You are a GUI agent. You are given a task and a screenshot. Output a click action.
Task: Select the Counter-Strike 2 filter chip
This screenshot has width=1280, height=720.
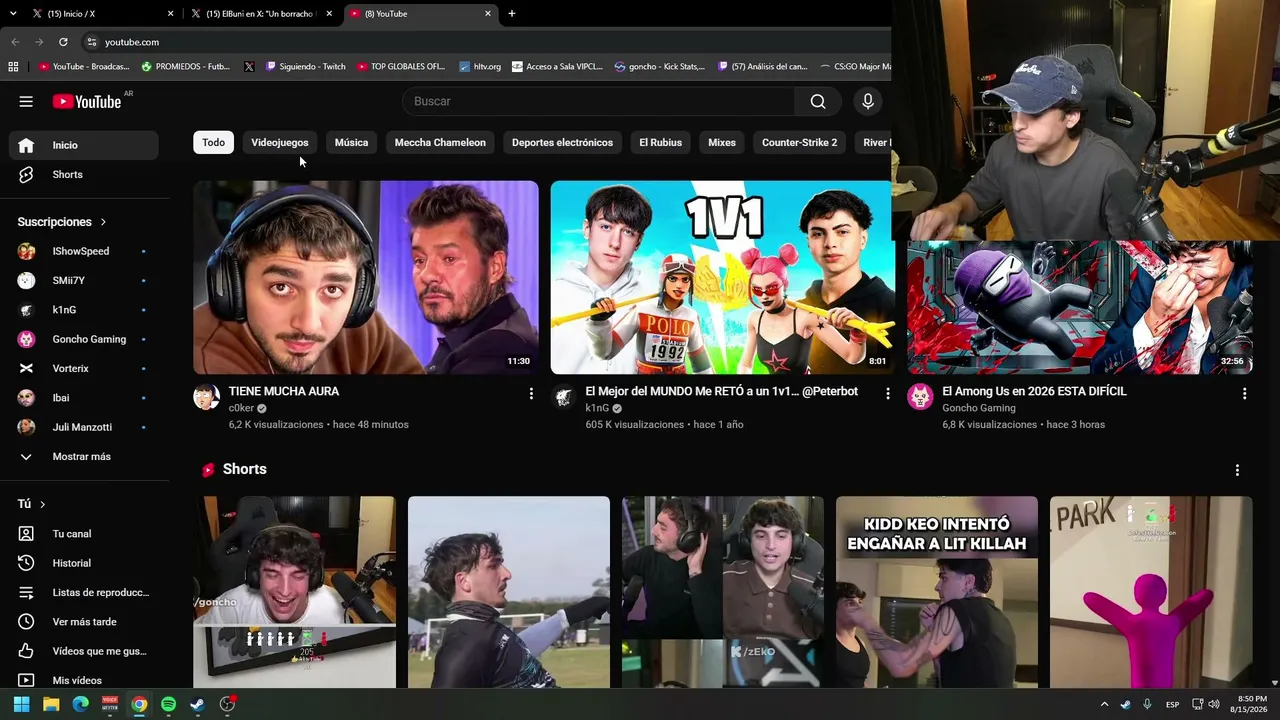point(799,142)
